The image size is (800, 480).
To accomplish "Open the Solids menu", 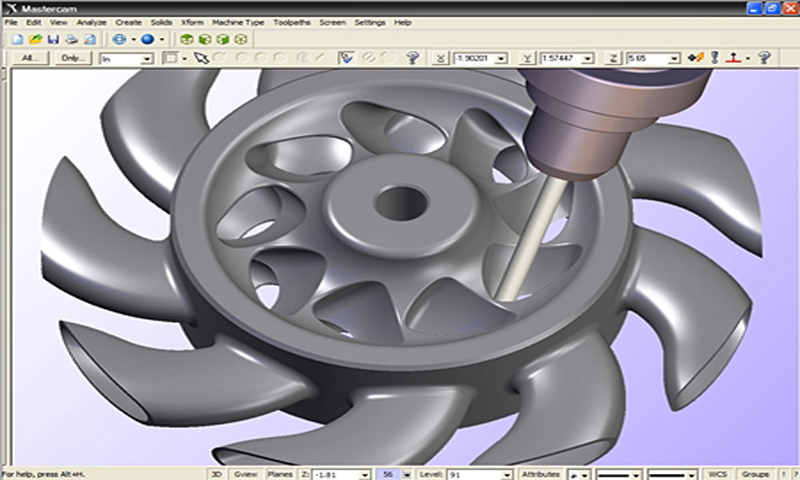I will (x=161, y=22).
